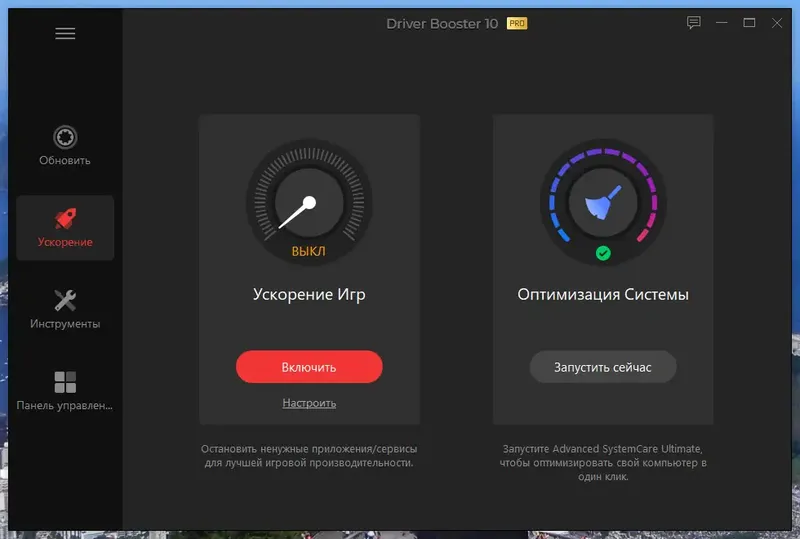The image size is (800, 539).
Task: Click the system optimization broom icon
Action: pos(603,202)
